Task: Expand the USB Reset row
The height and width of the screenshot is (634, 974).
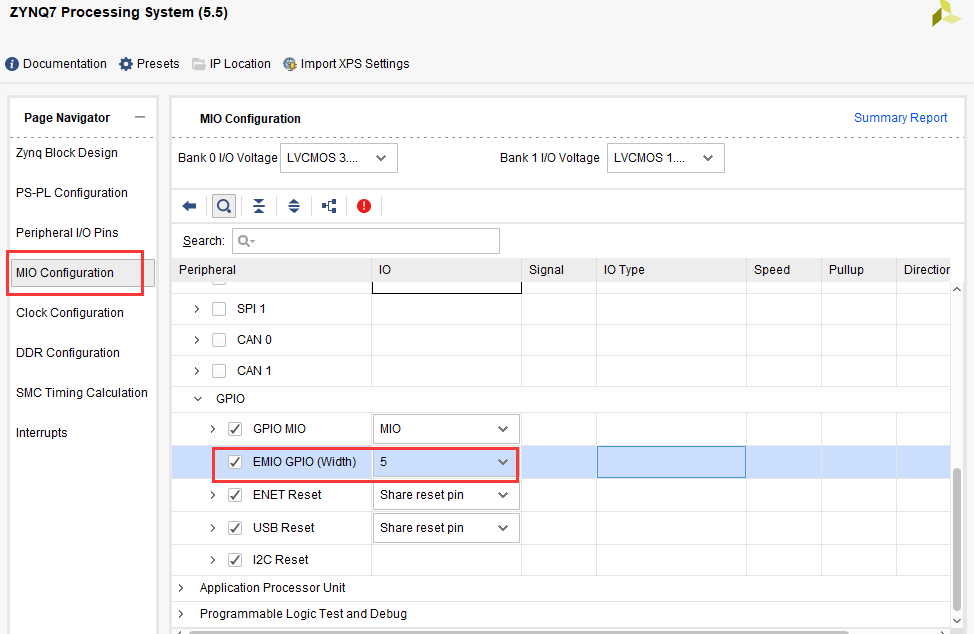Action: (x=212, y=528)
